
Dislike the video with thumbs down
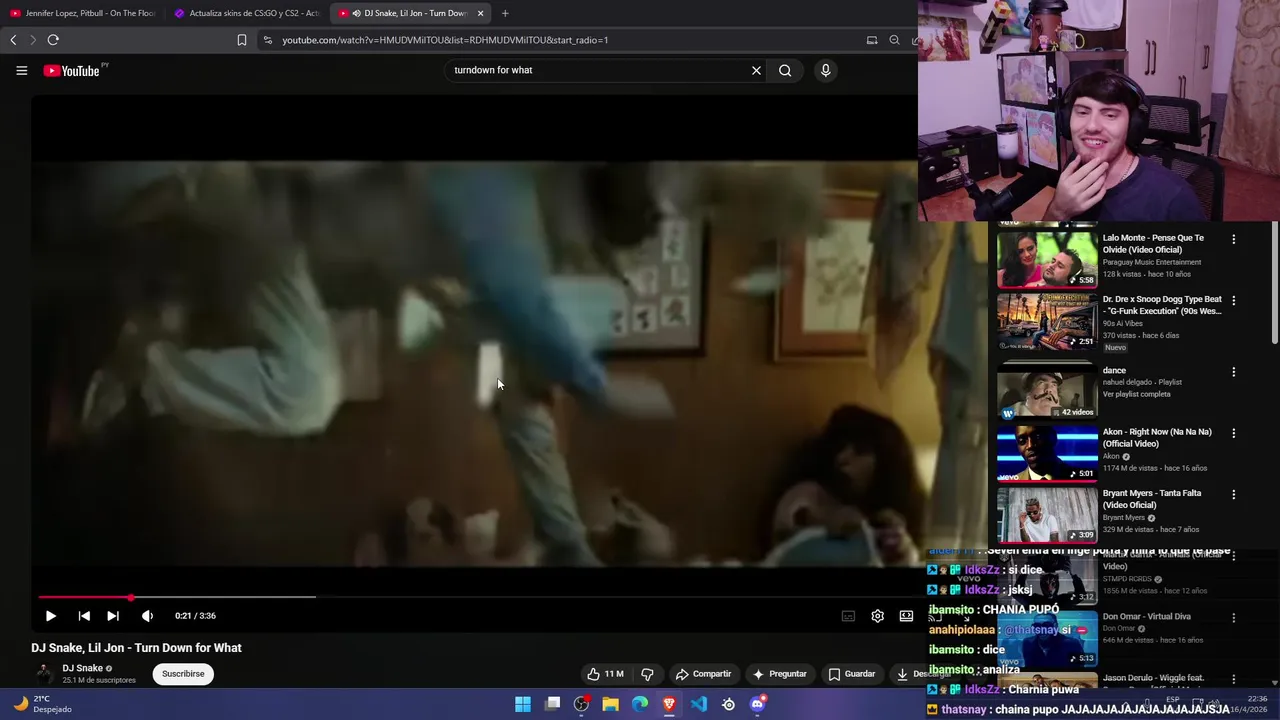[647, 674]
